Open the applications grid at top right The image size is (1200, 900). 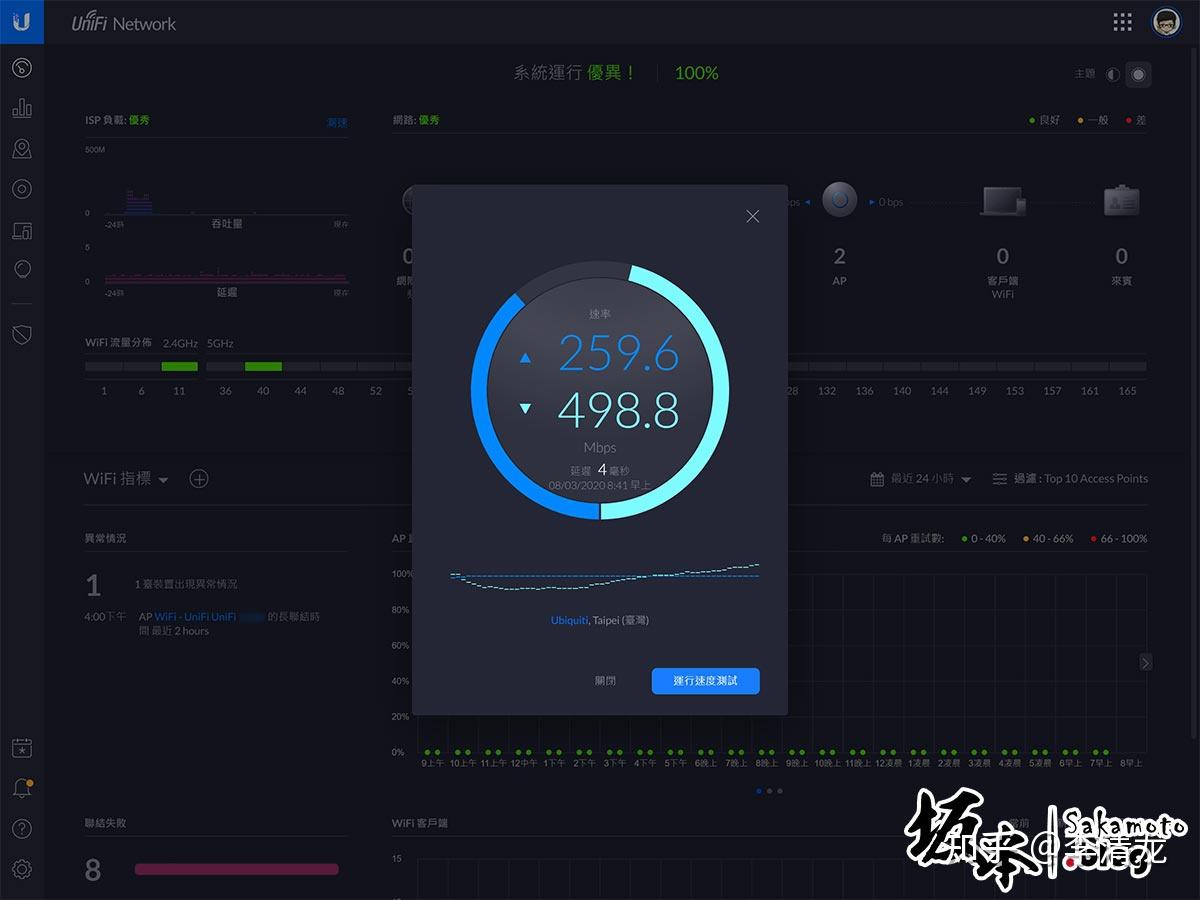coord(1122,21)
